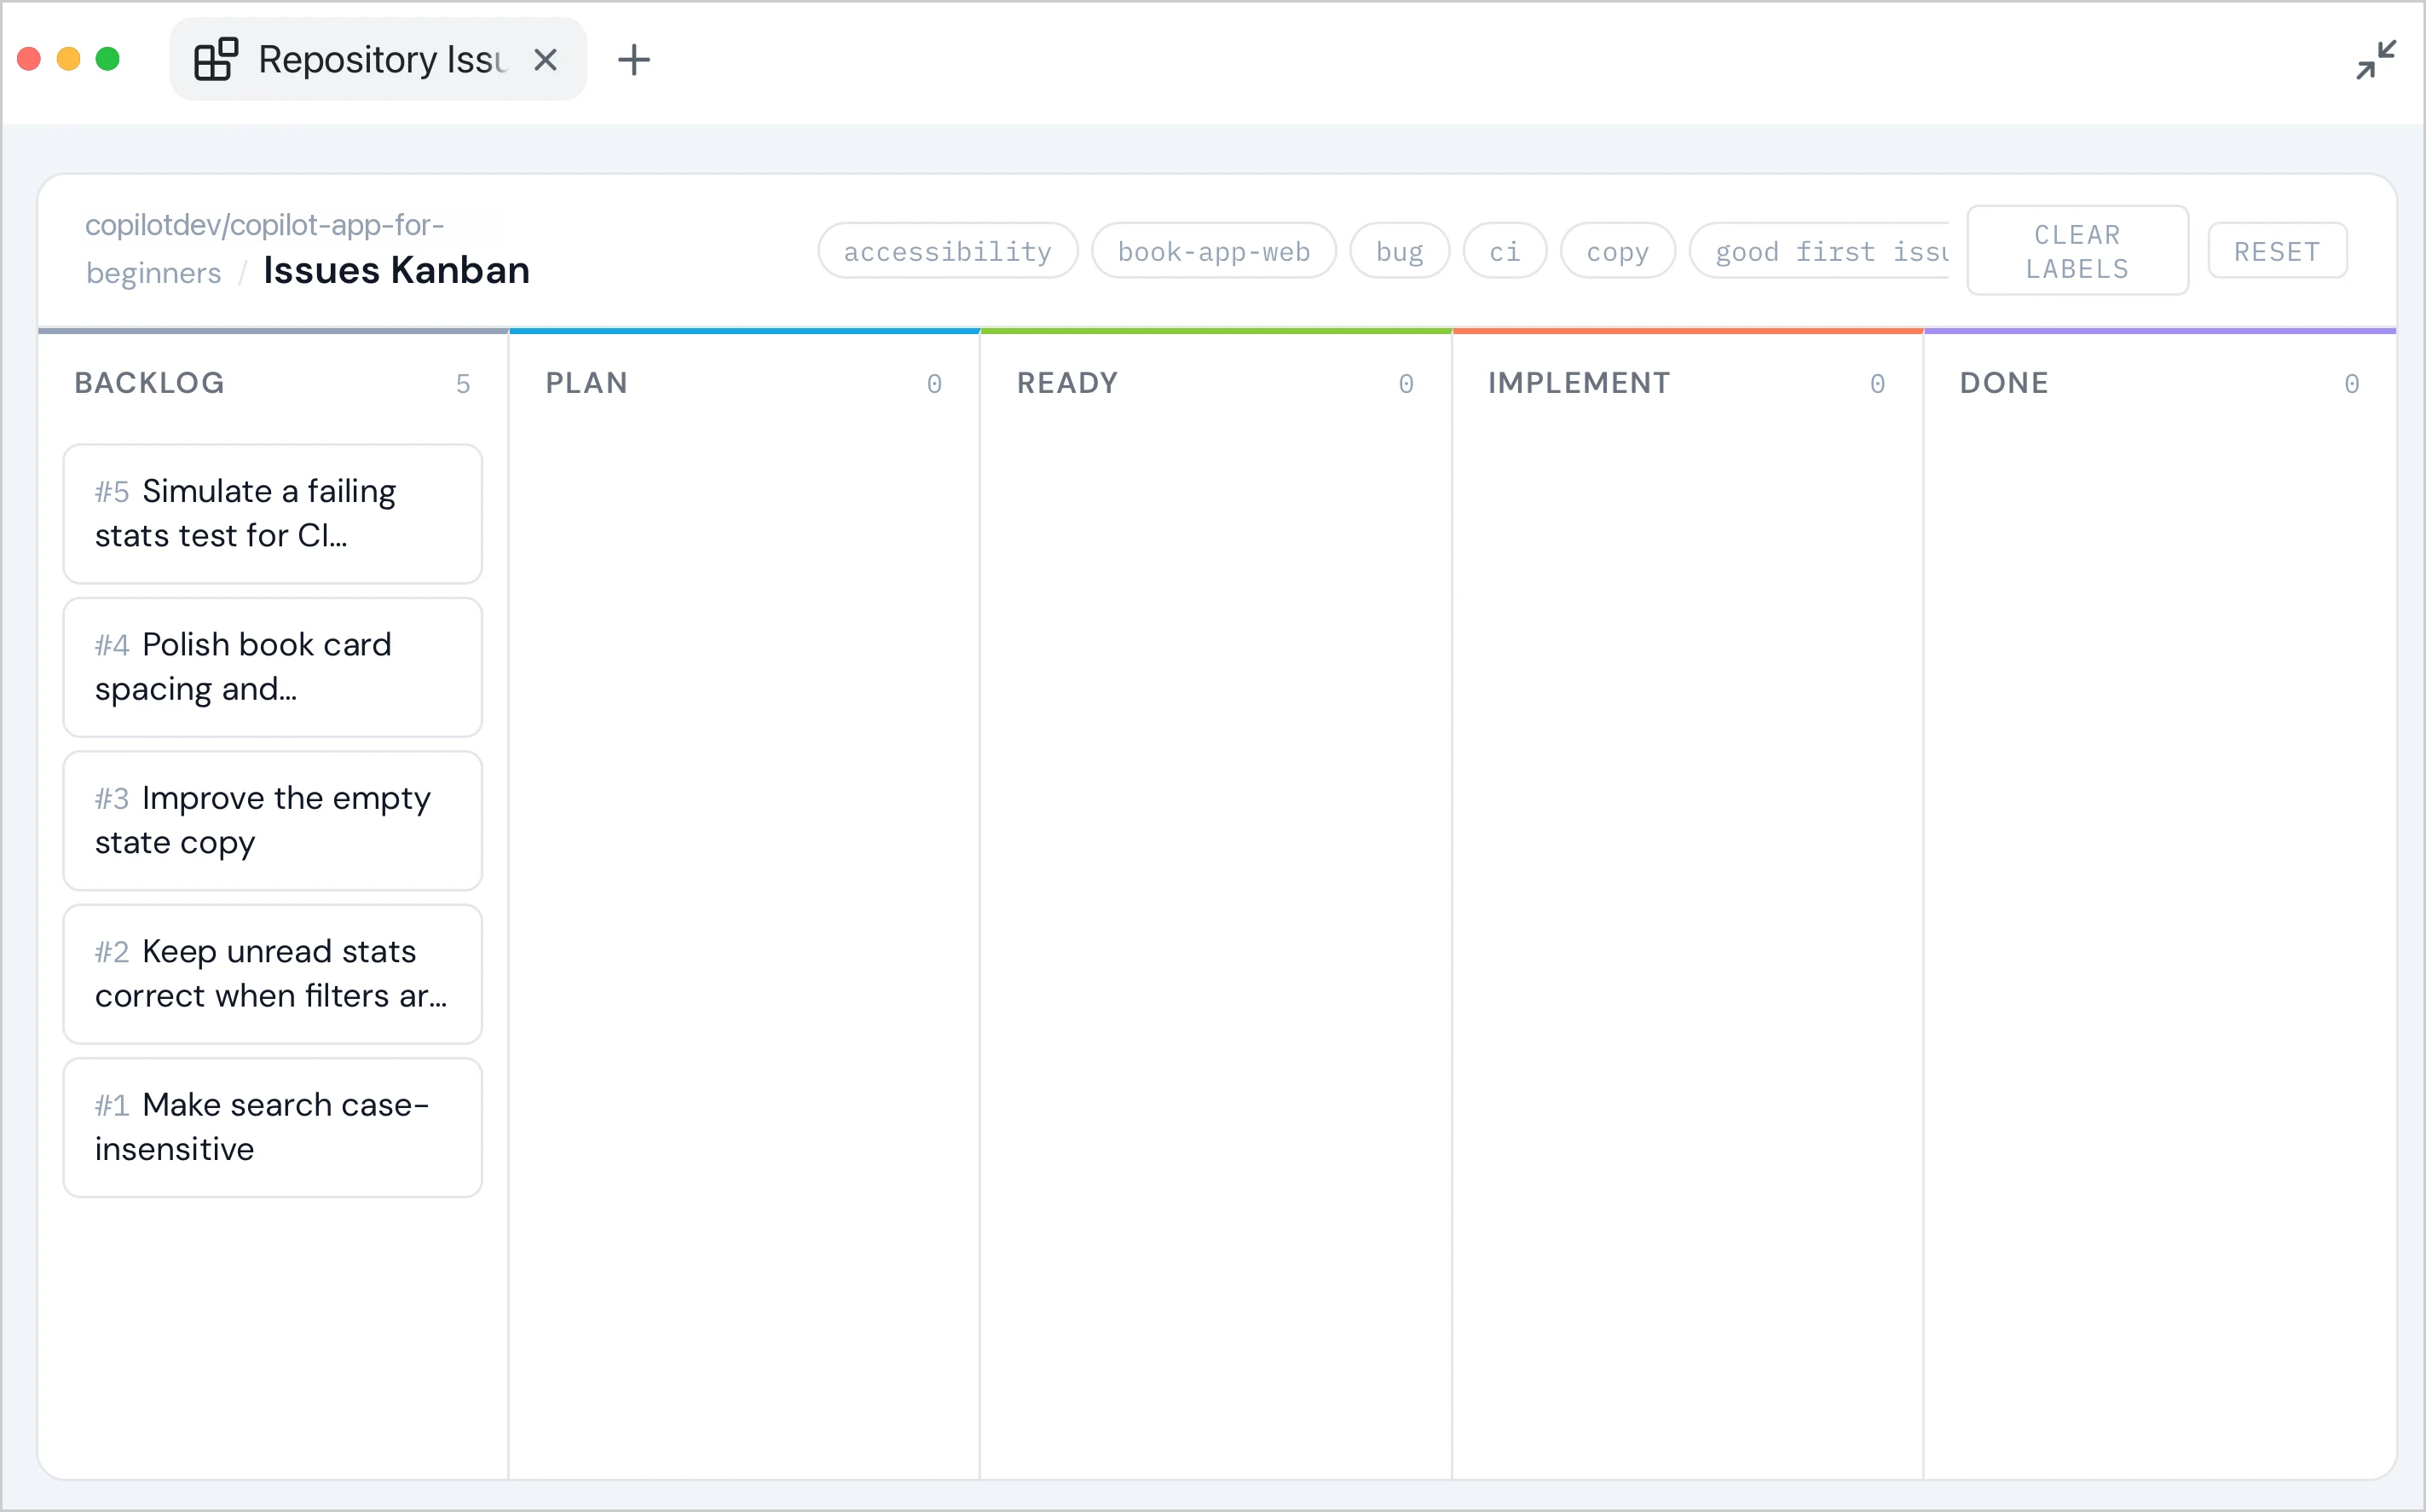Open the copilotdev/copilot-app-for-beginners repository link
The width and height of the screenshot is (2426, 1512).
pos(264,248)
